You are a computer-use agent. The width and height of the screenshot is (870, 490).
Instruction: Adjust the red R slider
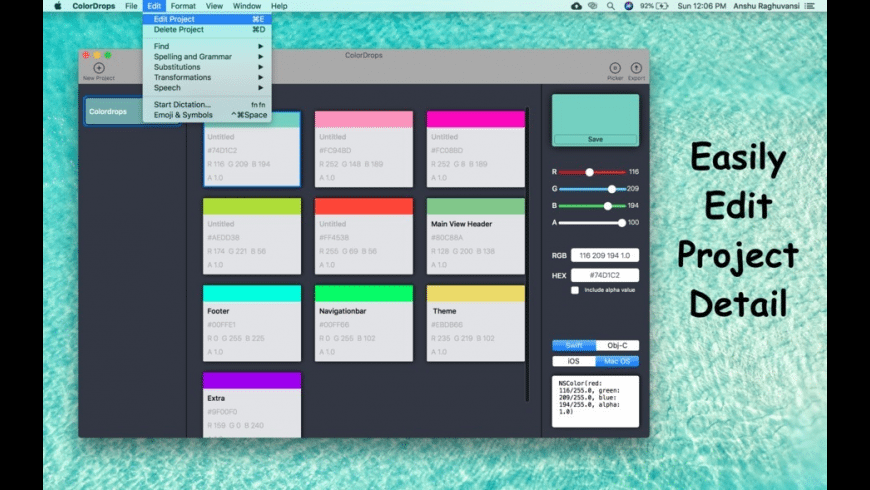click(x=592, y=172)
